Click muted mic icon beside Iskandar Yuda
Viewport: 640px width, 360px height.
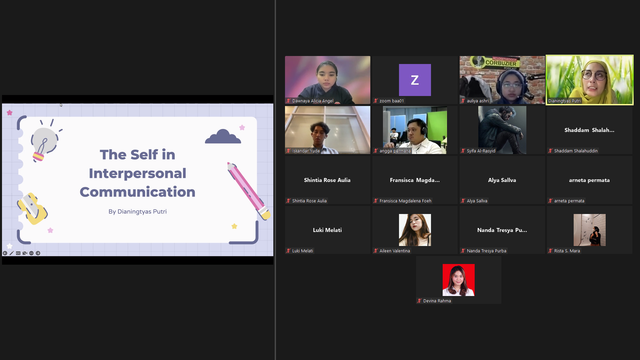coord(288,151)
